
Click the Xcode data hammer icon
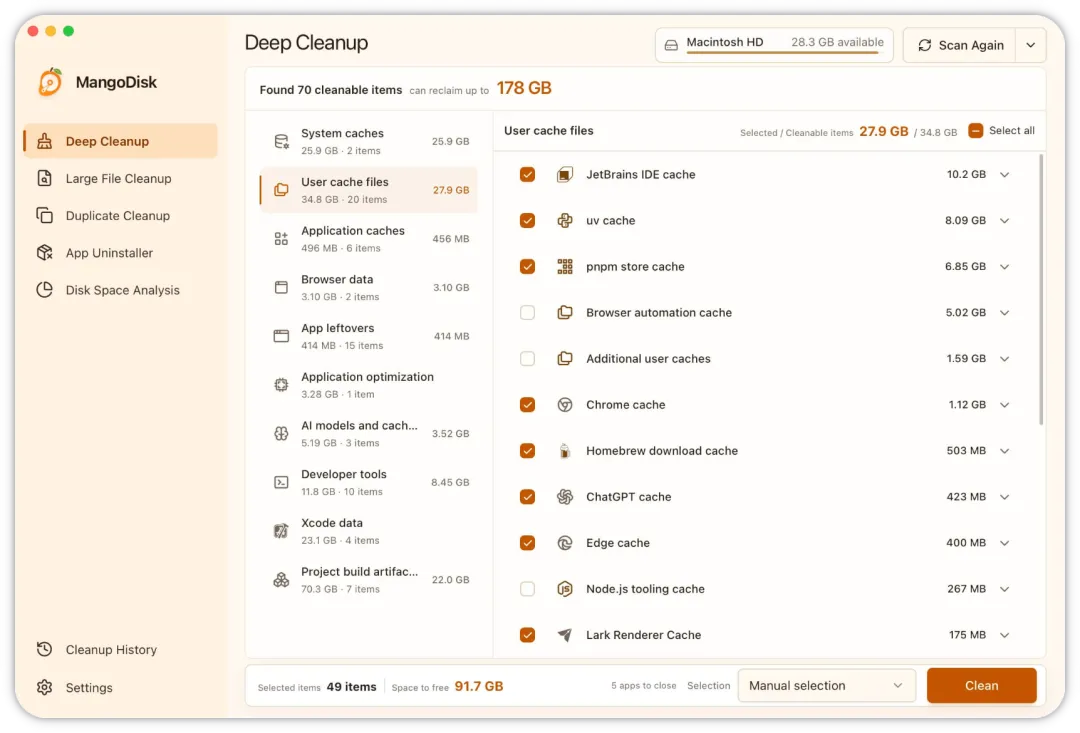click(281, 531)
